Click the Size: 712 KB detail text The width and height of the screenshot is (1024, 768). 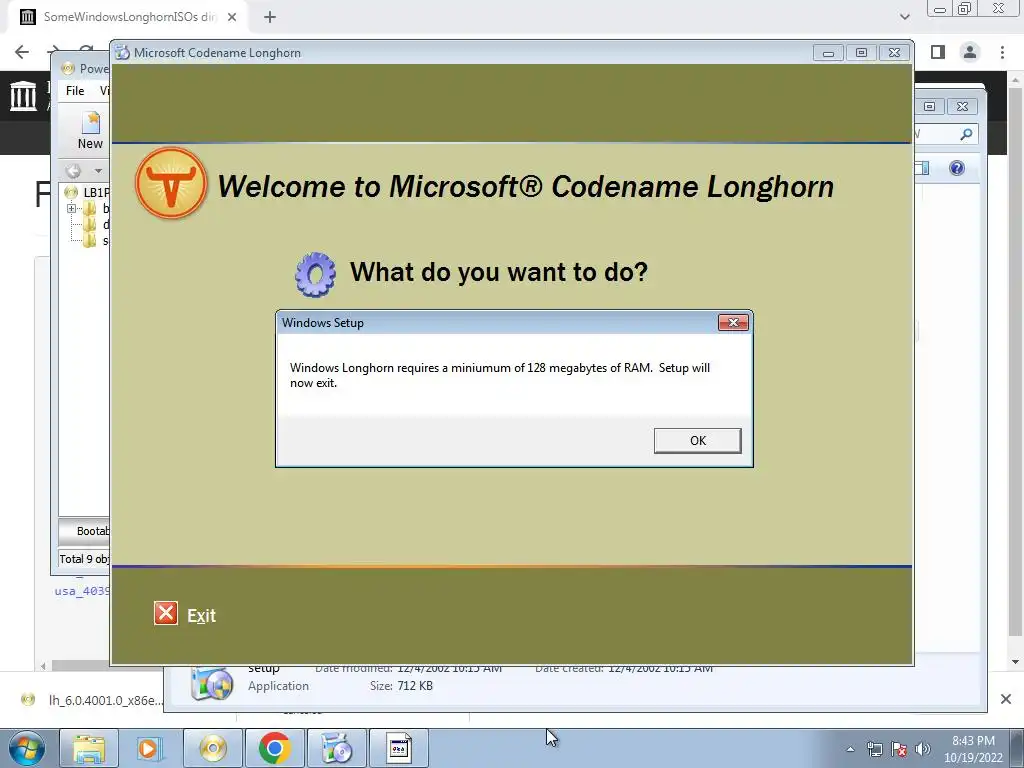click(x=401, y=686)
